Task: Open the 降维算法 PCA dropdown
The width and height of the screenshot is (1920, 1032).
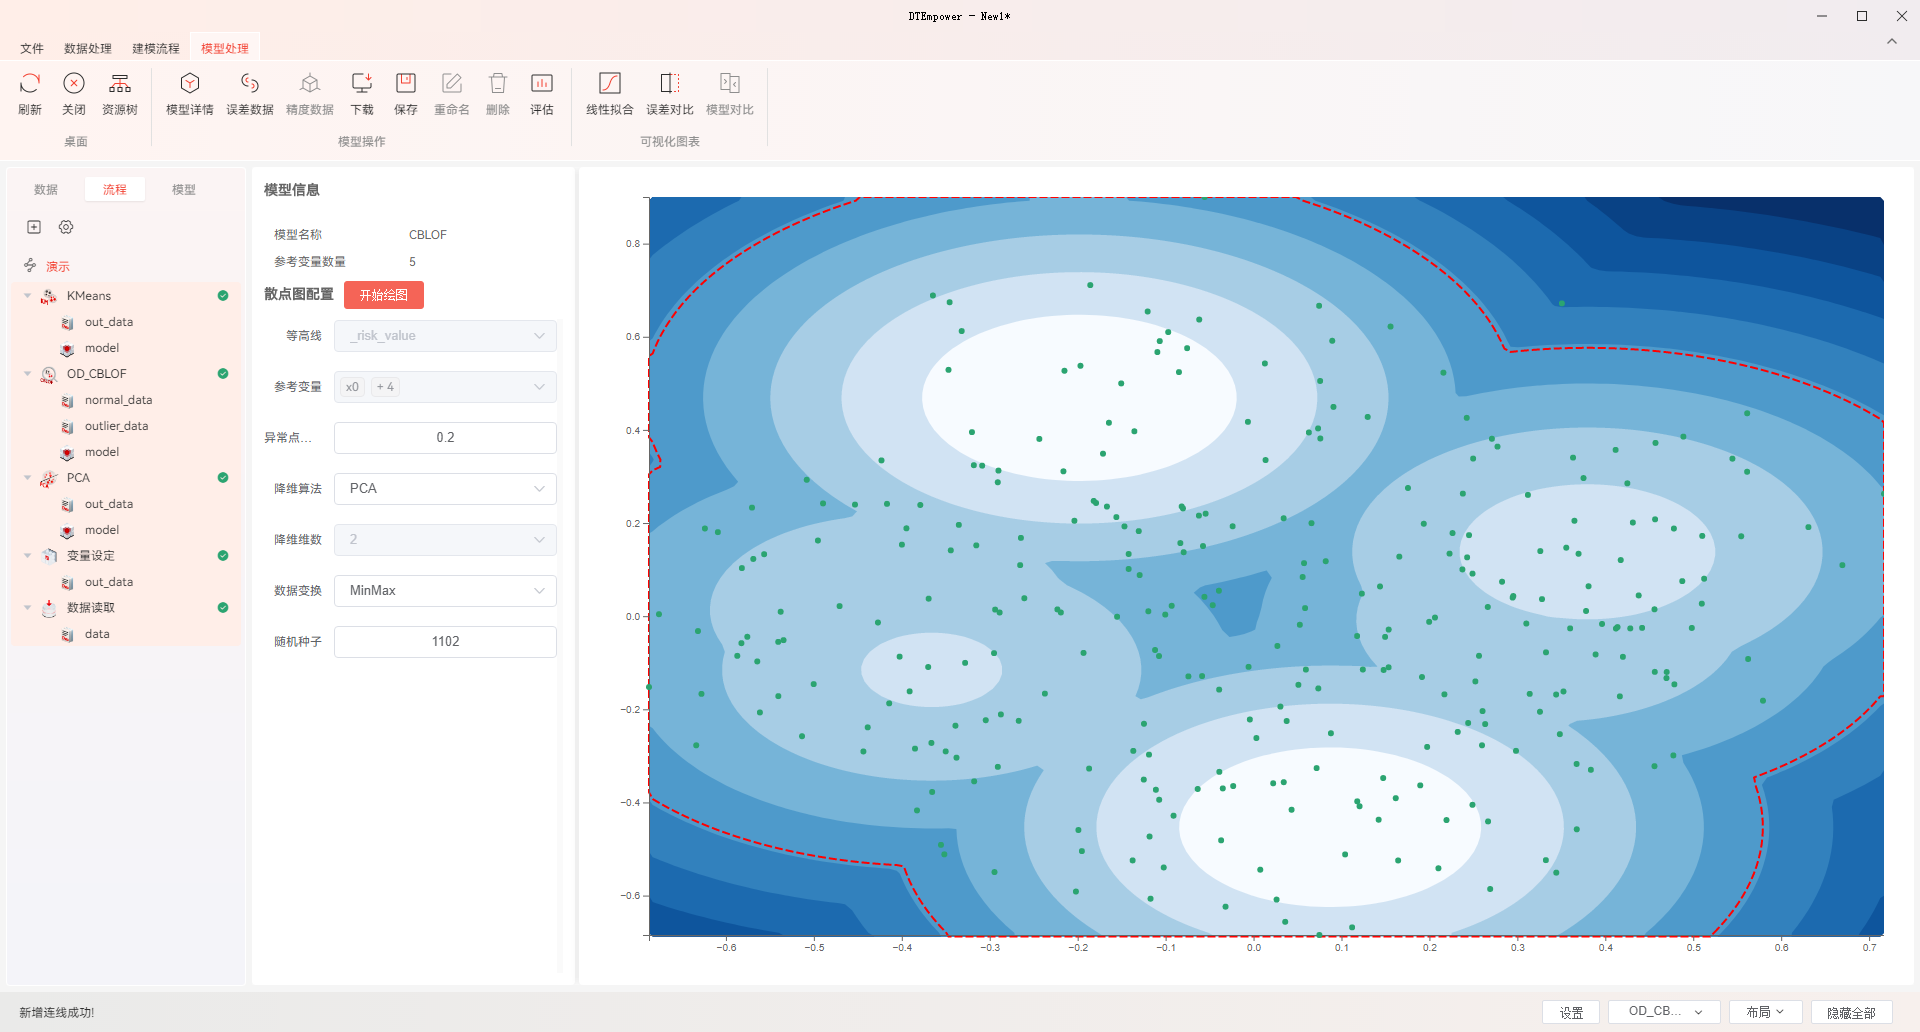Action: click(x=445, y=489)
